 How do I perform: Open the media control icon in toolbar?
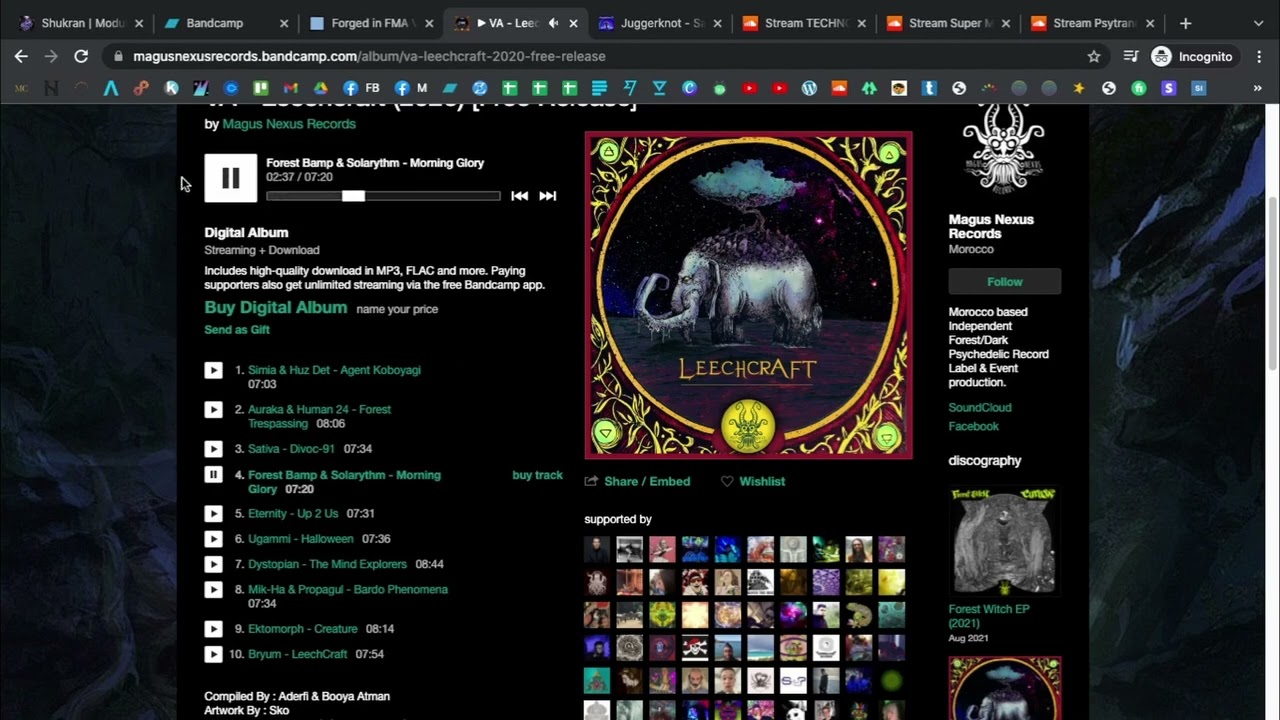1130,57
